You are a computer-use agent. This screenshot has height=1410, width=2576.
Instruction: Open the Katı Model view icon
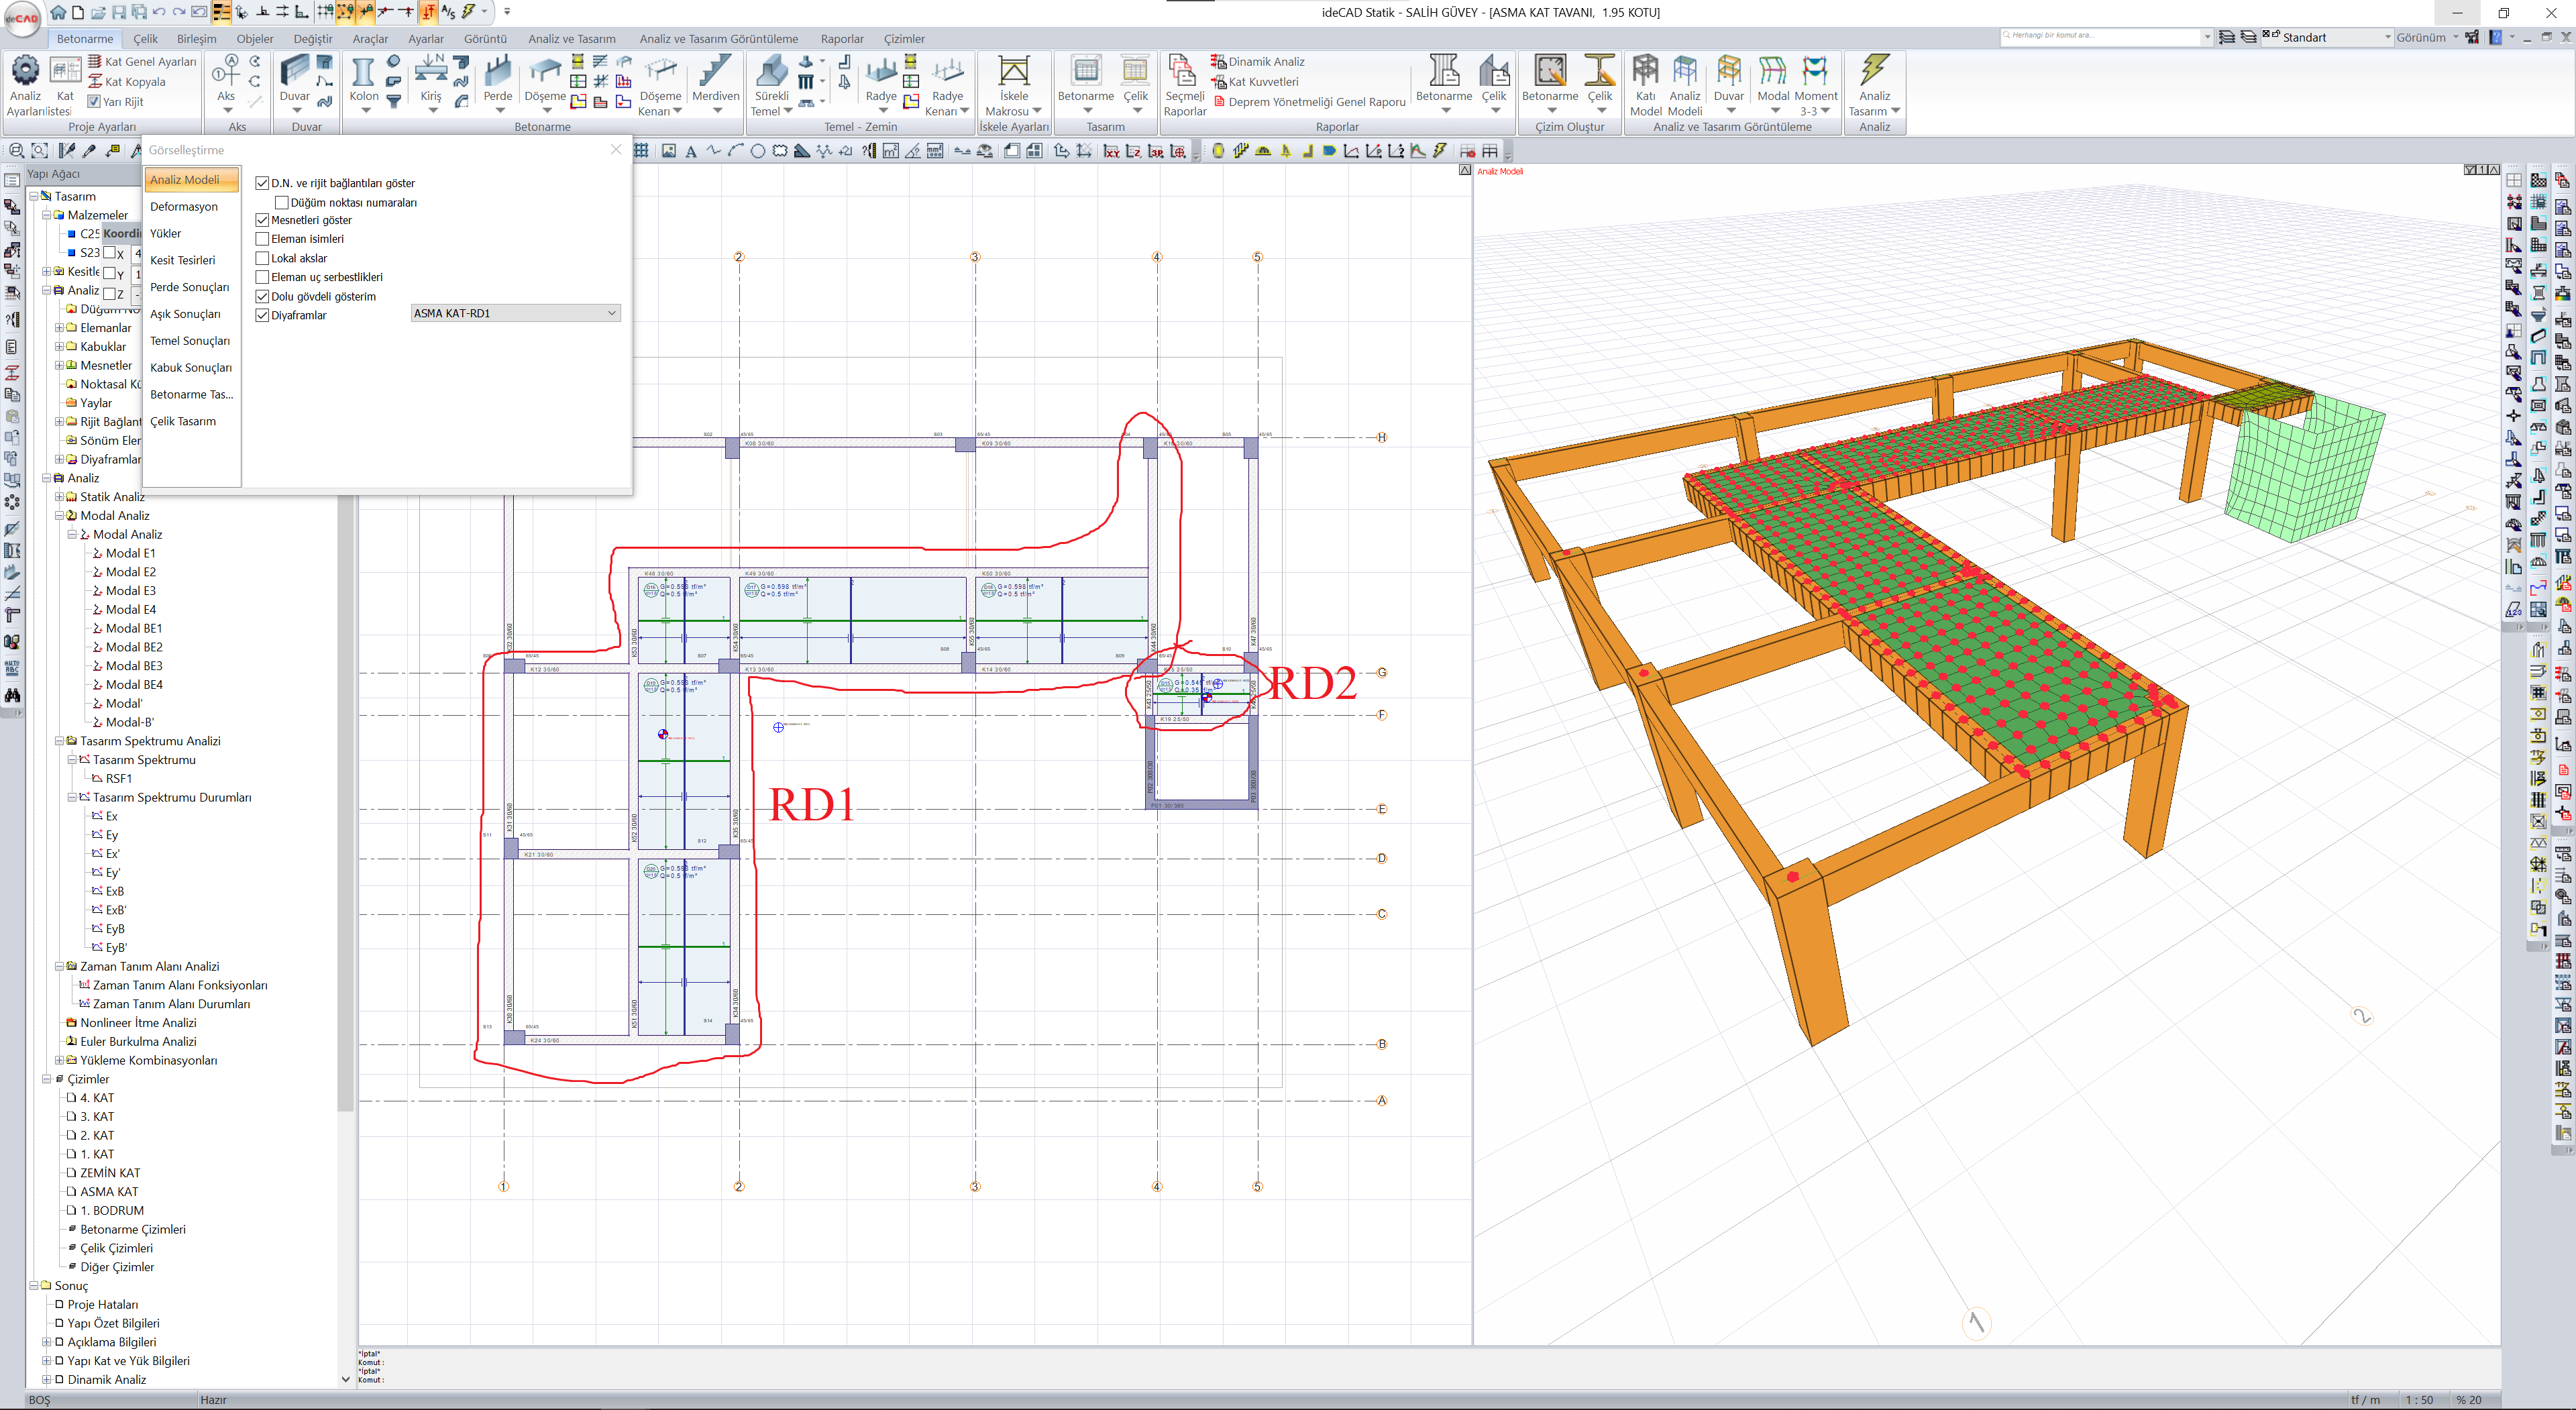tap(1645, 73)
